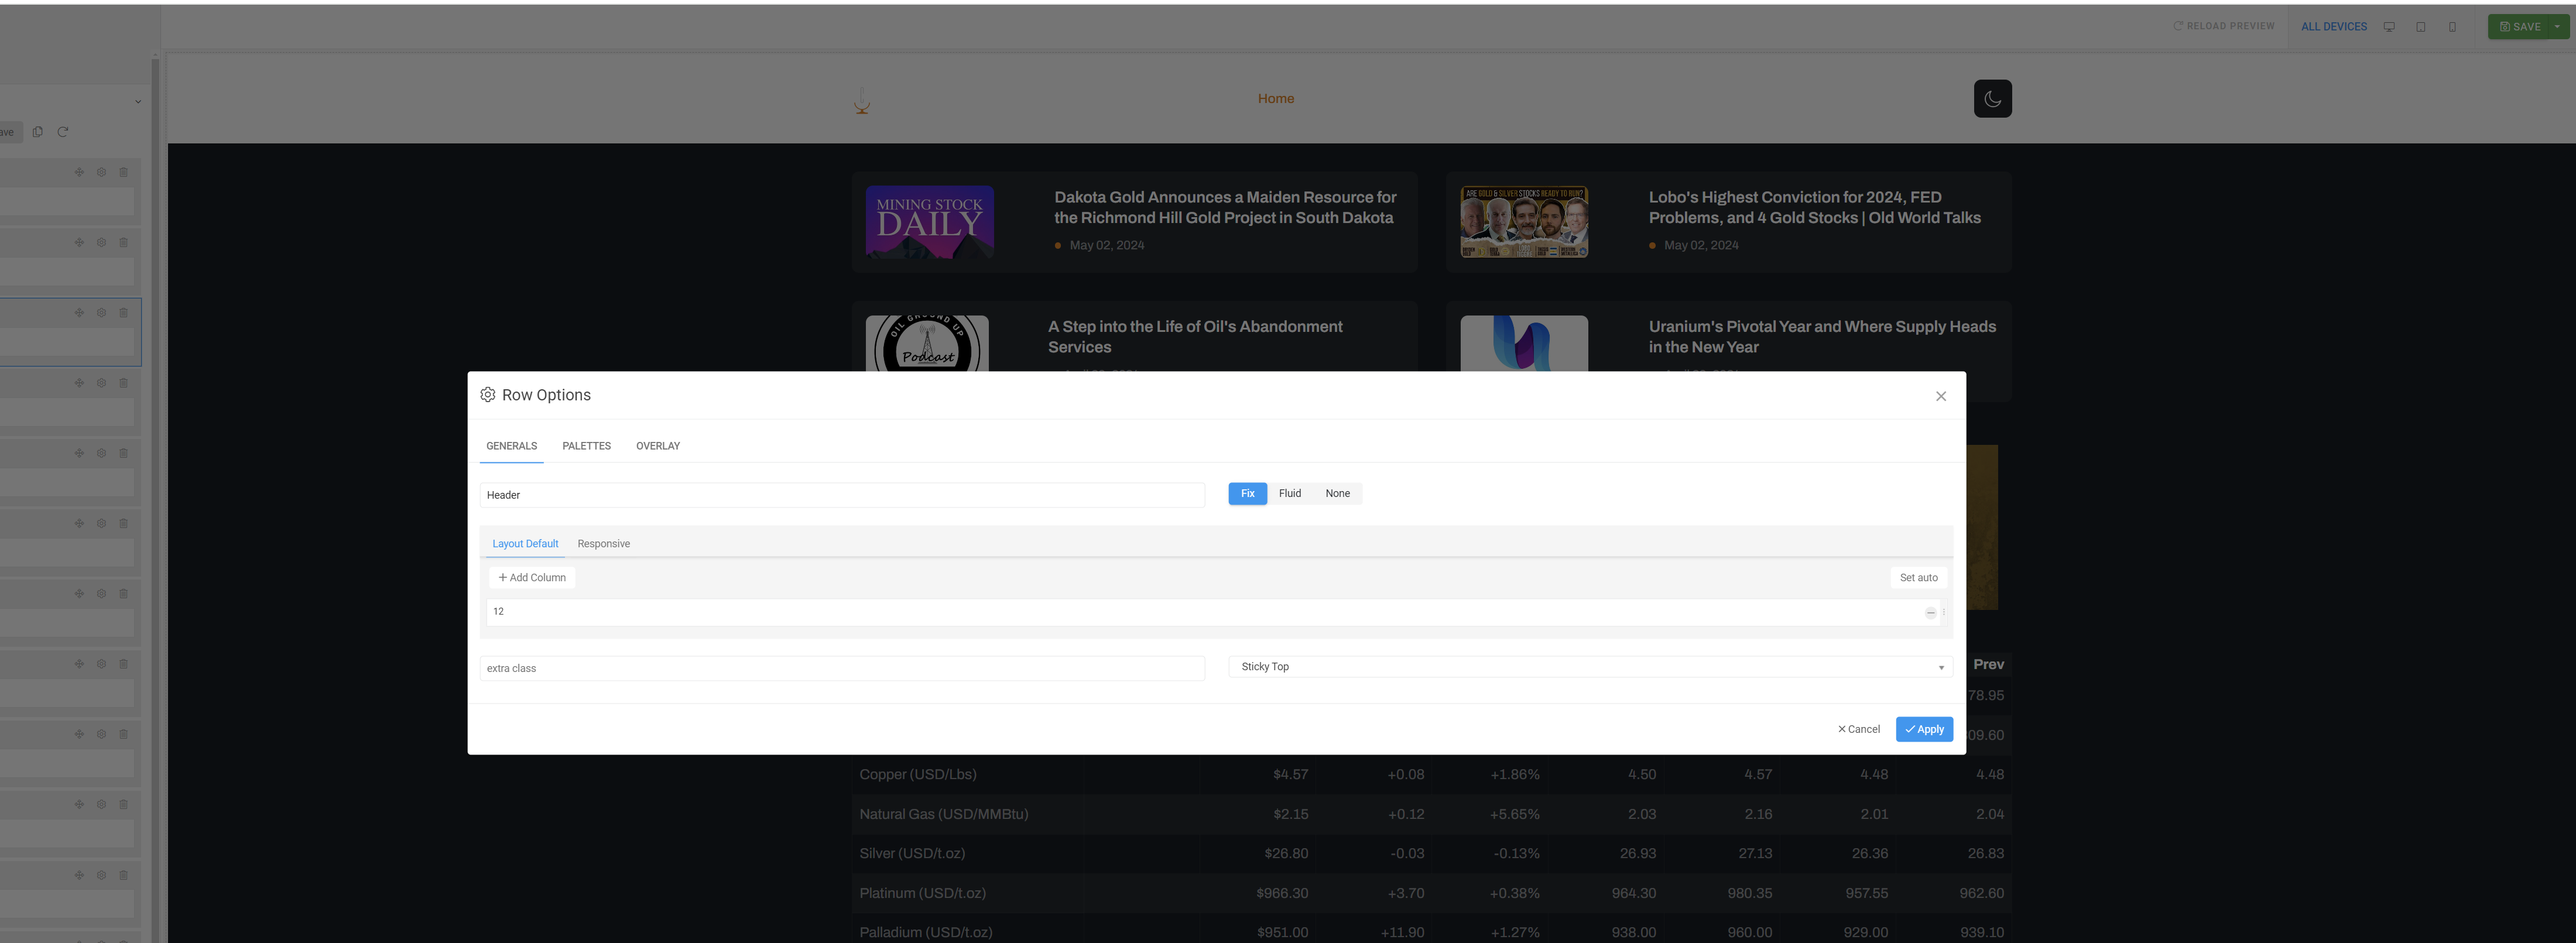This screenshot has width=2576, height=943.
Task: Click the copy icon in left panel
Action: [38, 132]
